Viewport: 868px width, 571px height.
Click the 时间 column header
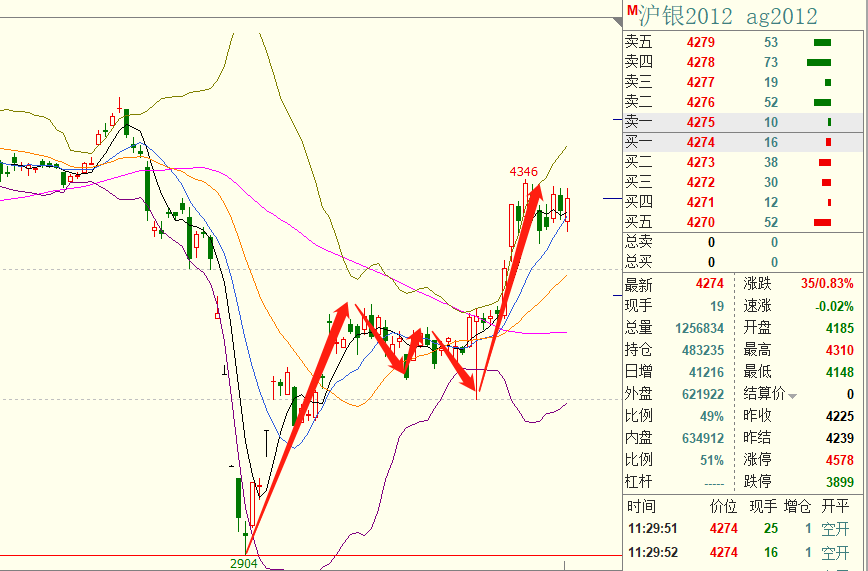coord(642,506)
